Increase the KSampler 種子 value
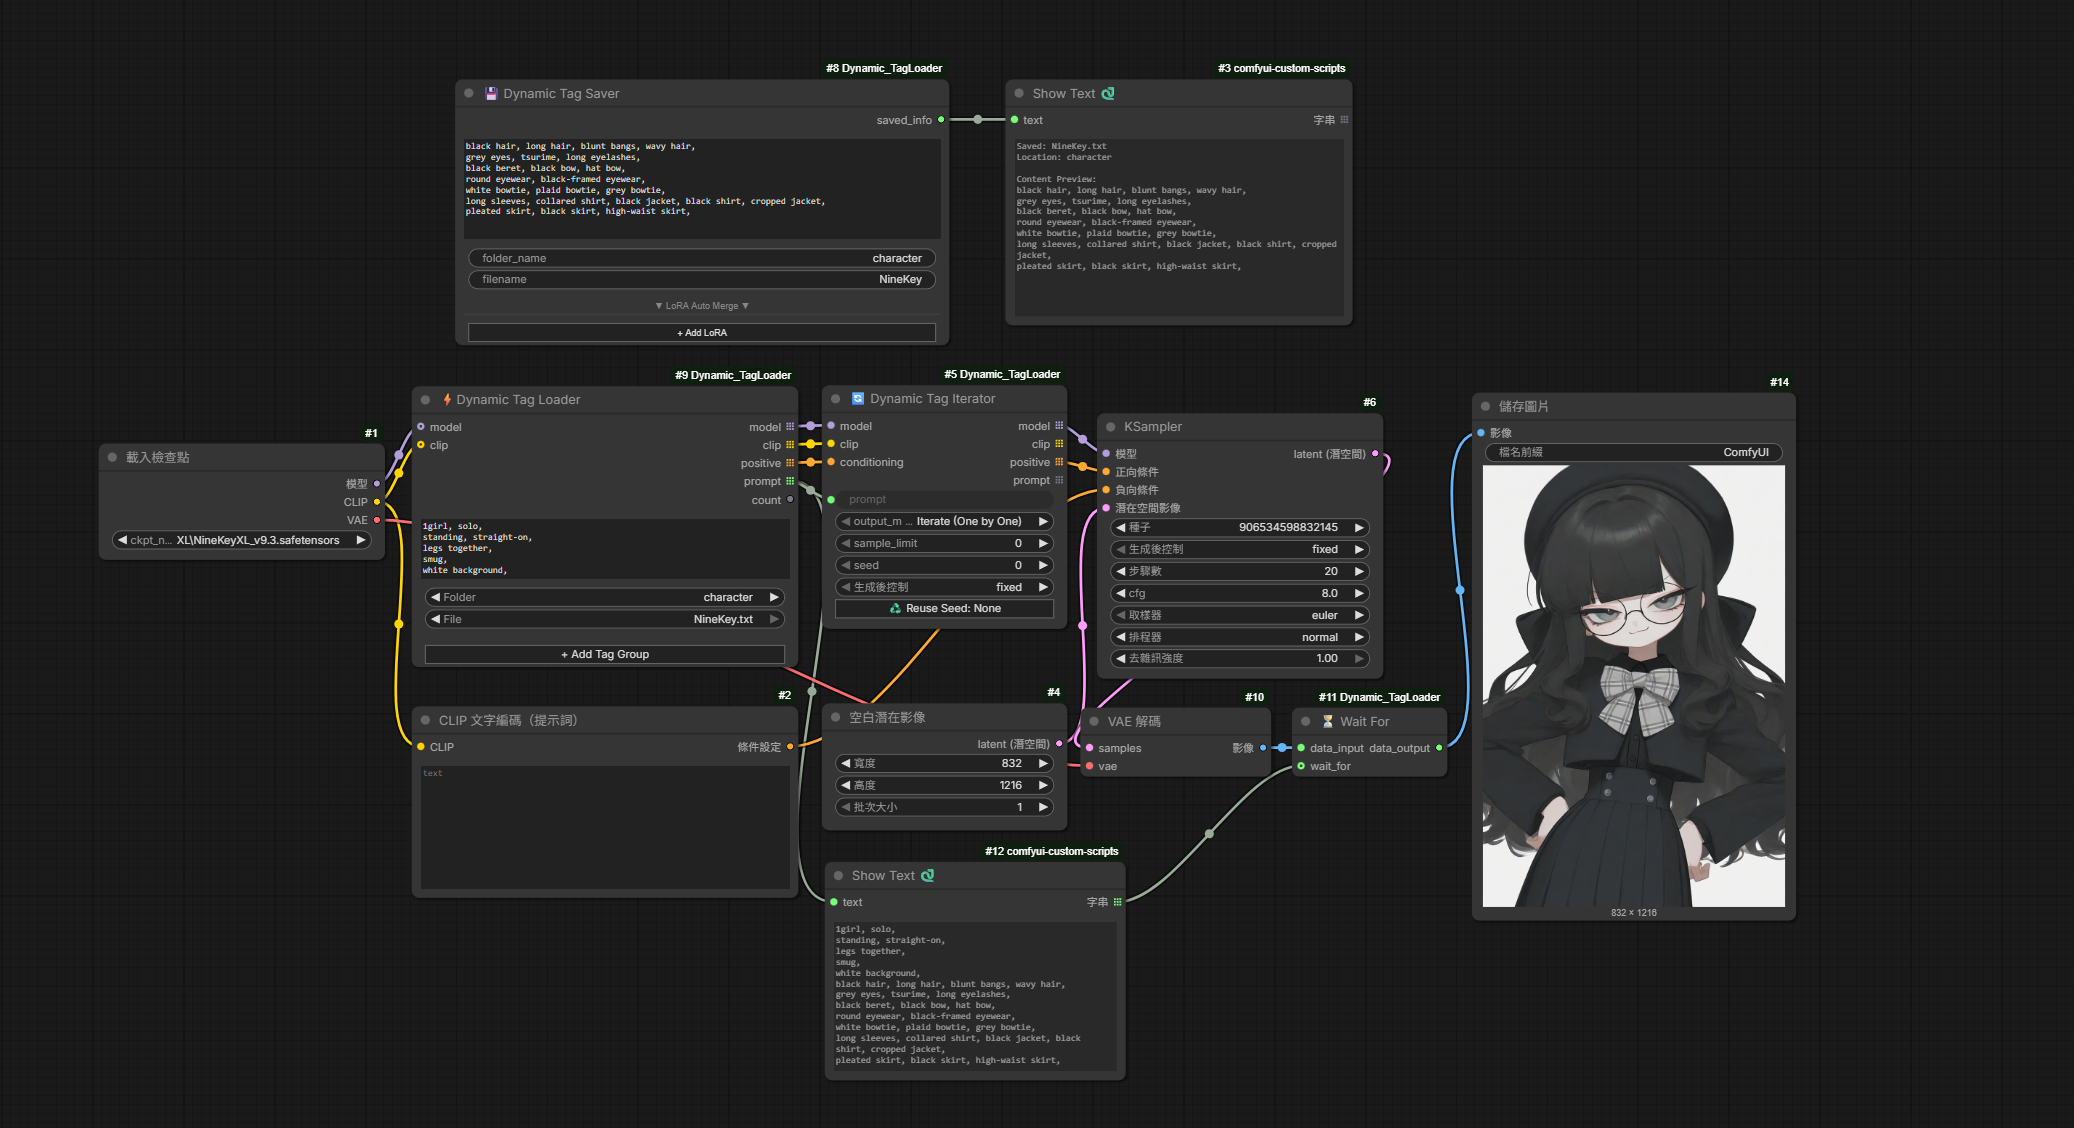The image size is (2074, 1128). [x=1359, y=528]
